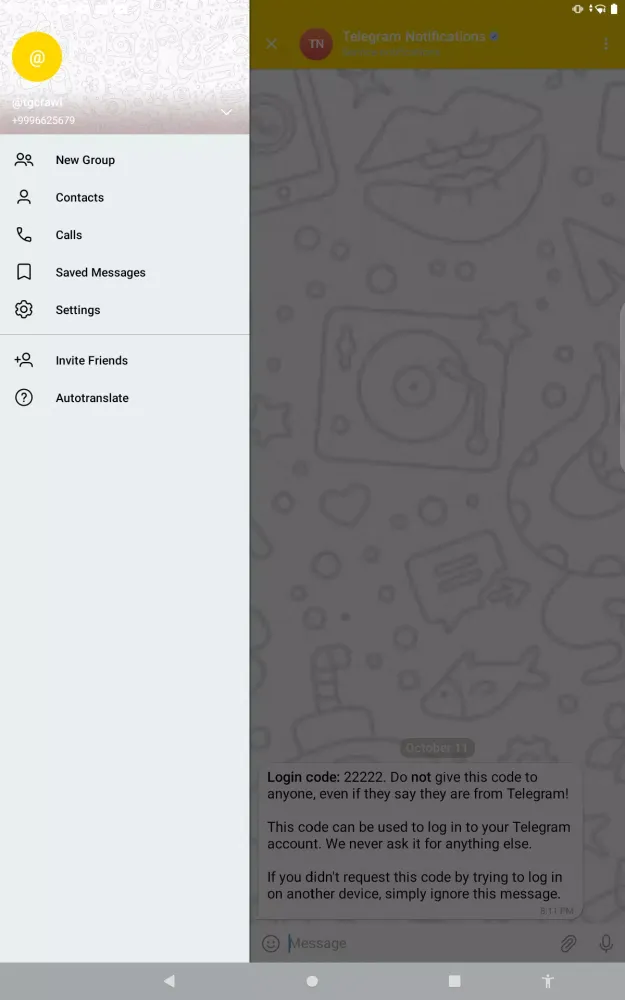Viewport: 625px width, 1000px height.
Task: Open Saved Messages bookmark icon
Action: click(x=24, y=272)
